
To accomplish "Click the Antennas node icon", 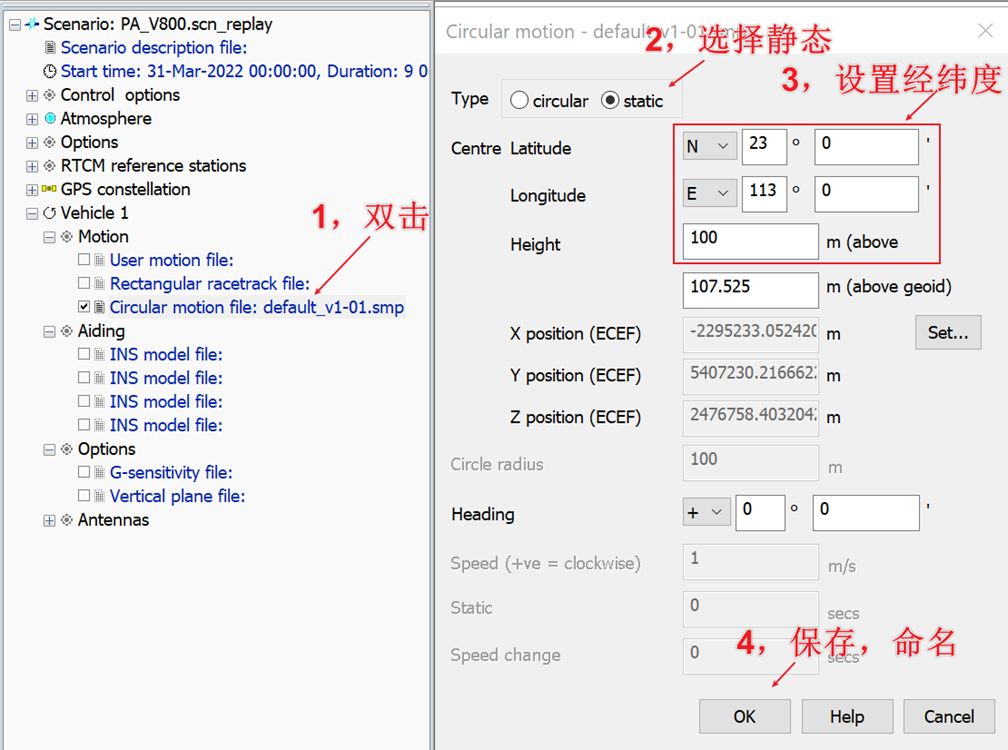I will coord(67,521).
